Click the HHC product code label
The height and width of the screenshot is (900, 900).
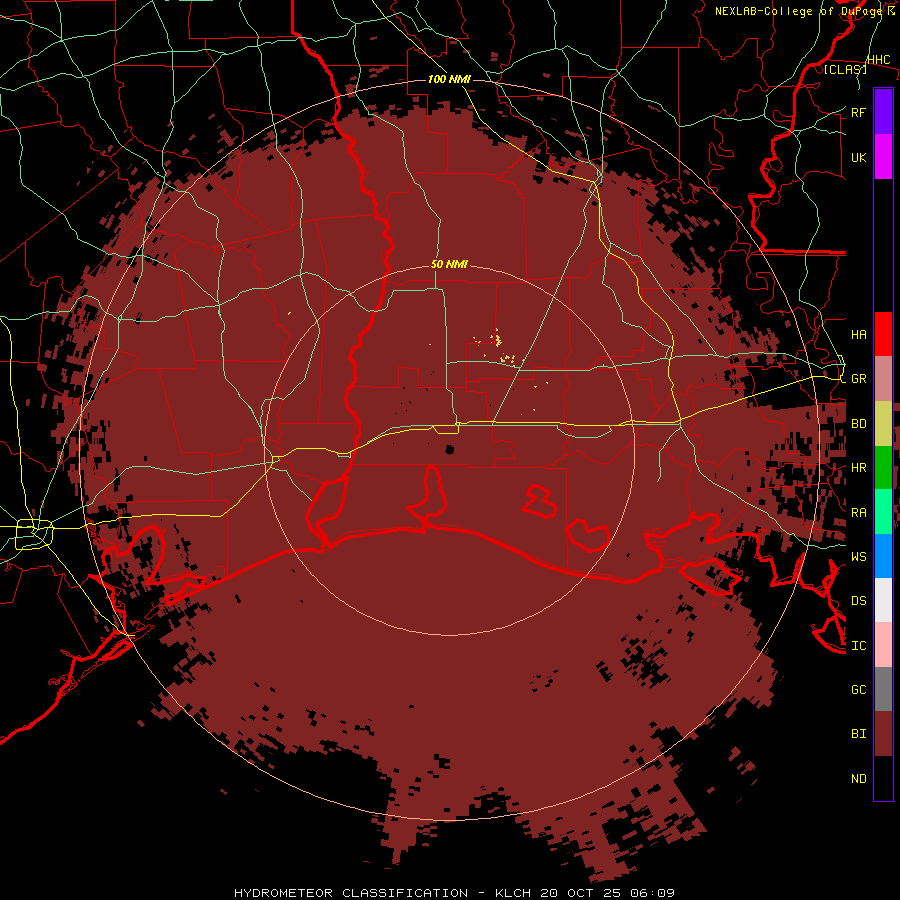(879, 60)
